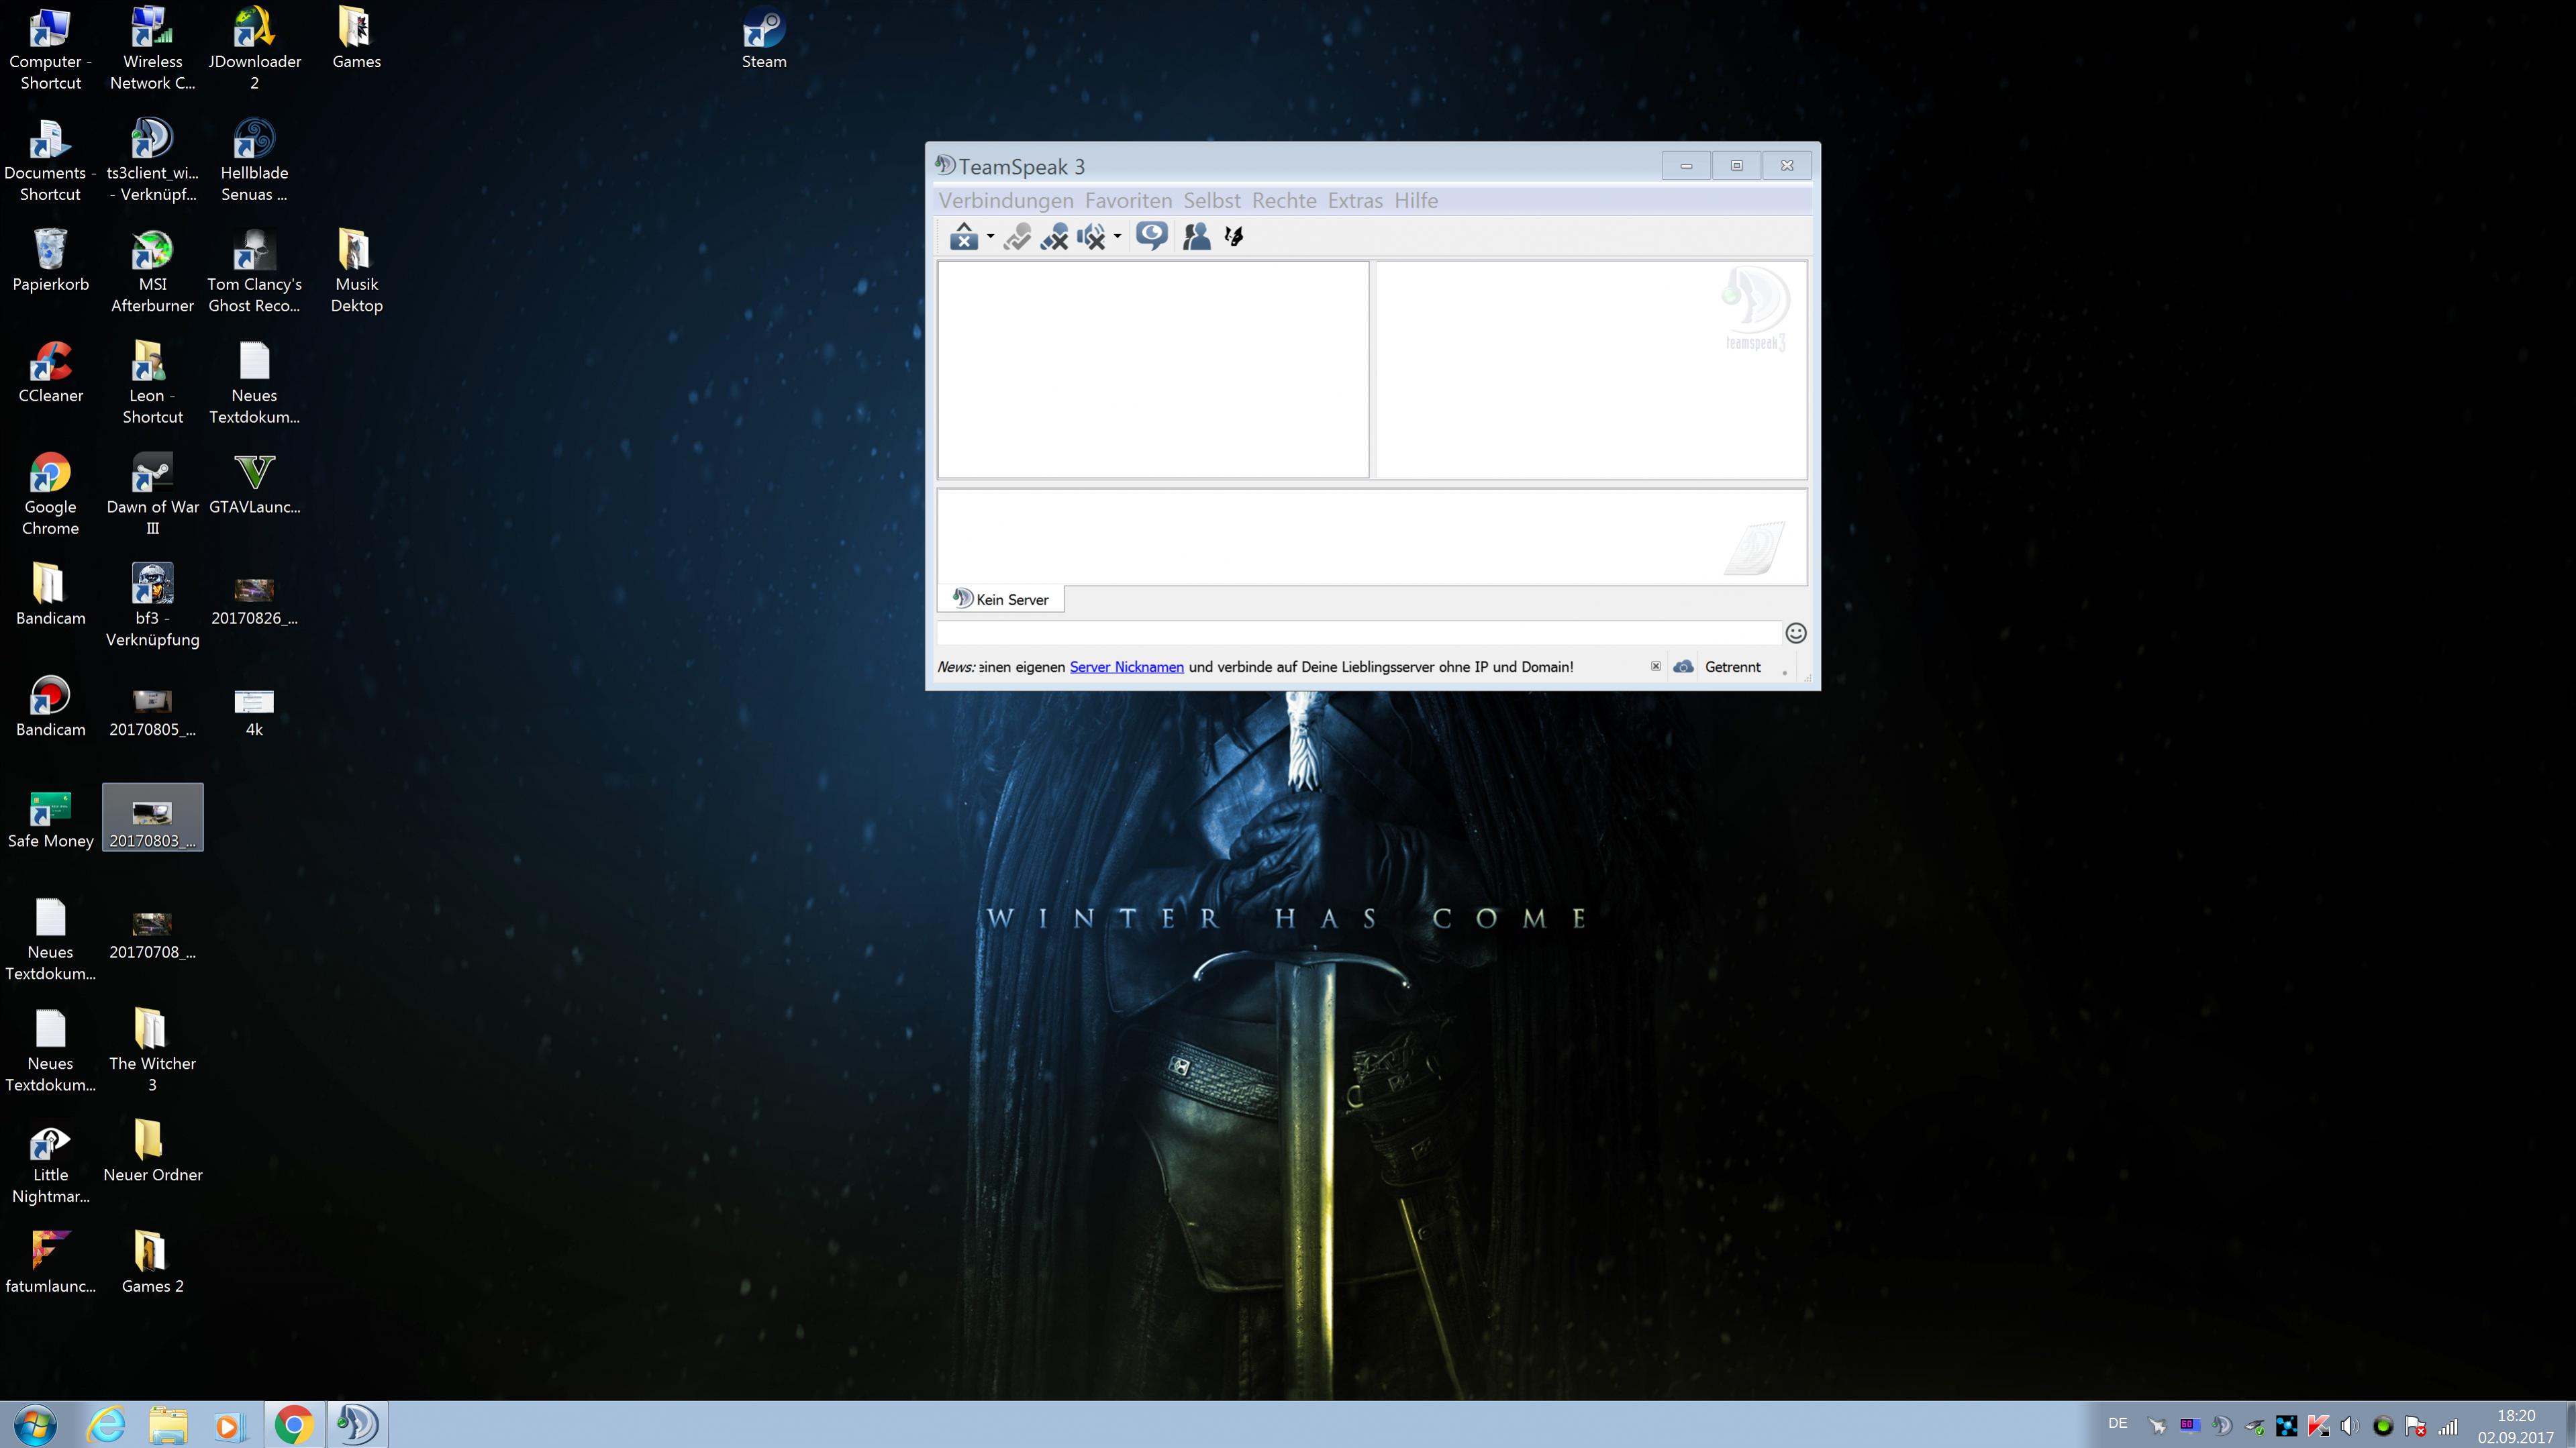Click the Getrennt connection status text
The image size is (2576, 1448).
[x=1733, y=667]
